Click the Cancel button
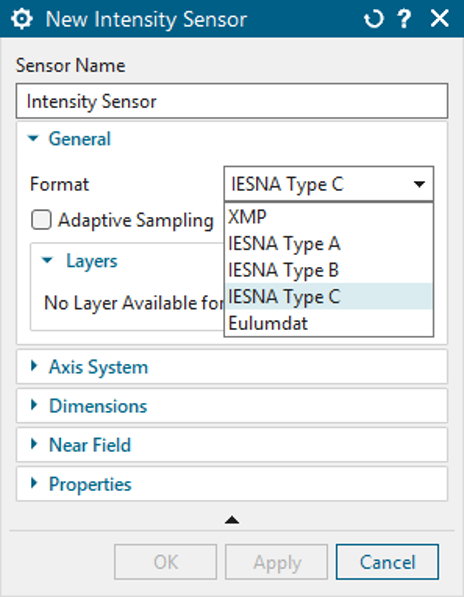Viewport: 464px width, 597px height. click(387, 562)
